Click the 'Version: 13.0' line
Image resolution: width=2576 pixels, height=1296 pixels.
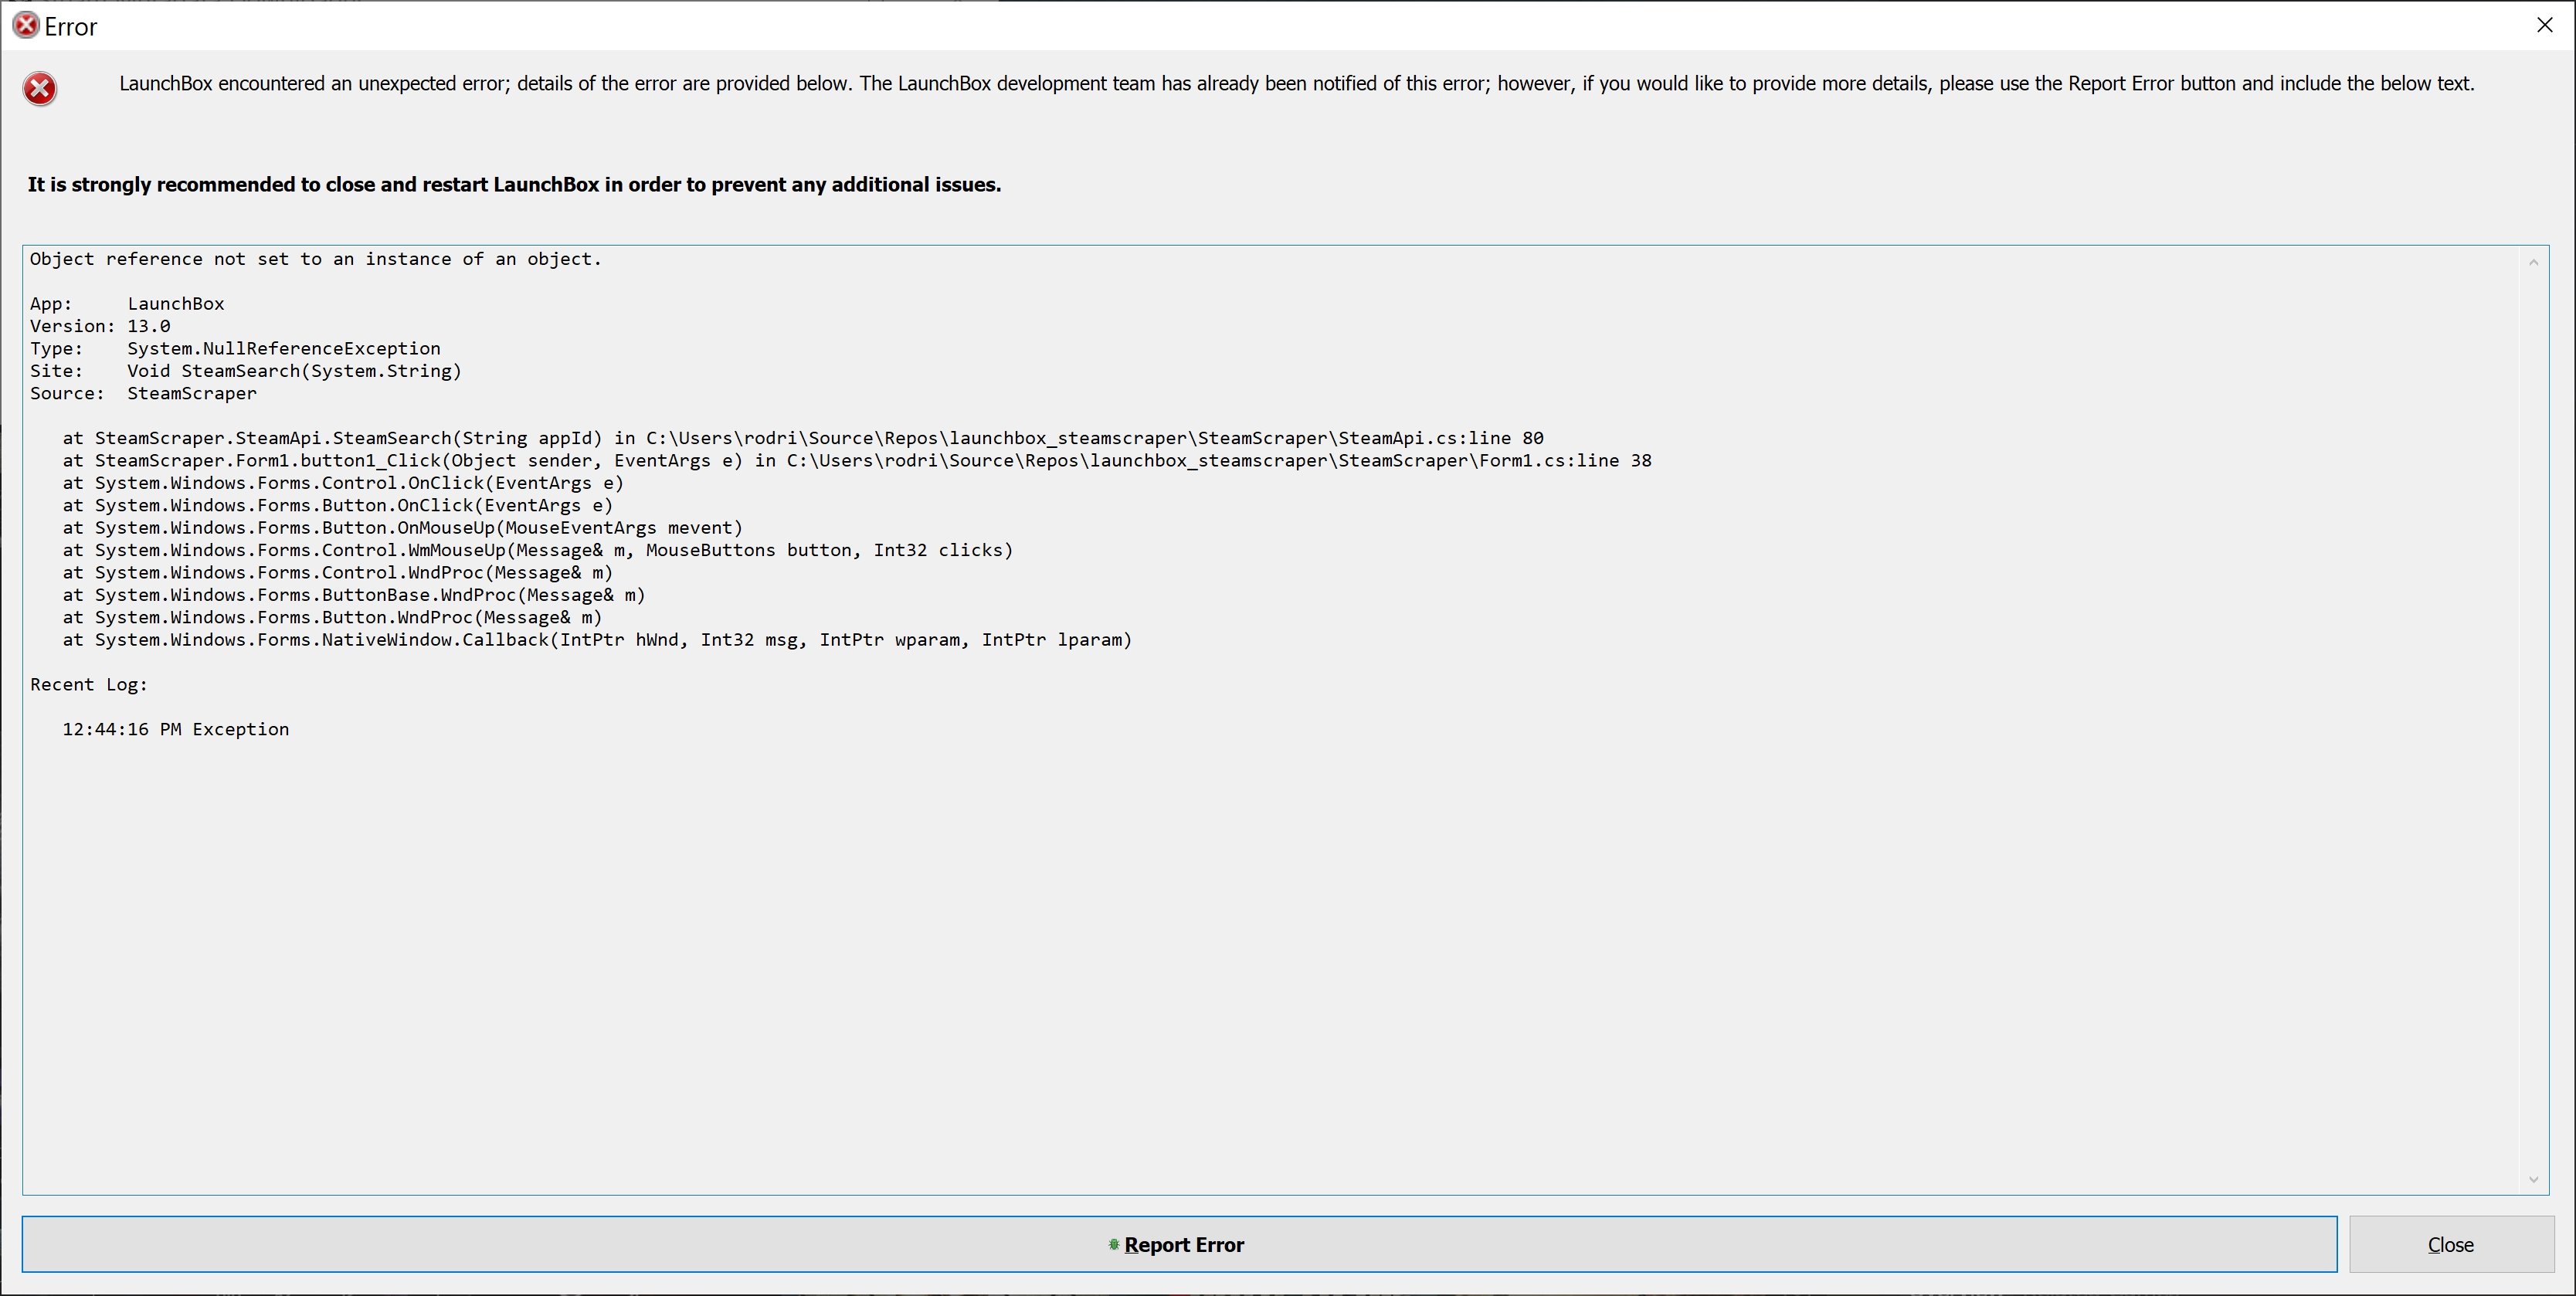click(x=100, y=326)
